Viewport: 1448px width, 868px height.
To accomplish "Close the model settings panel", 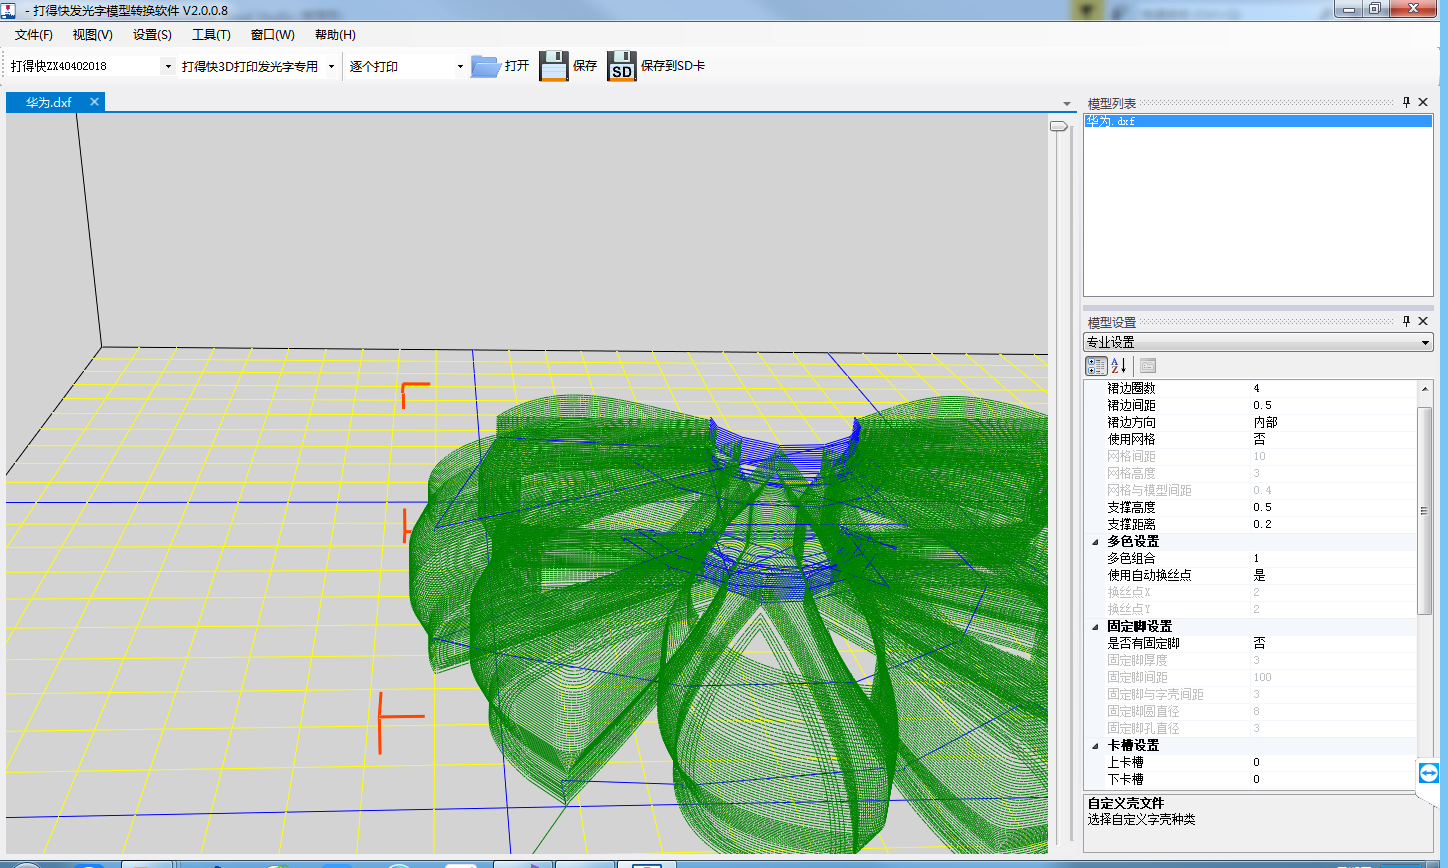I will (1423, 321).
